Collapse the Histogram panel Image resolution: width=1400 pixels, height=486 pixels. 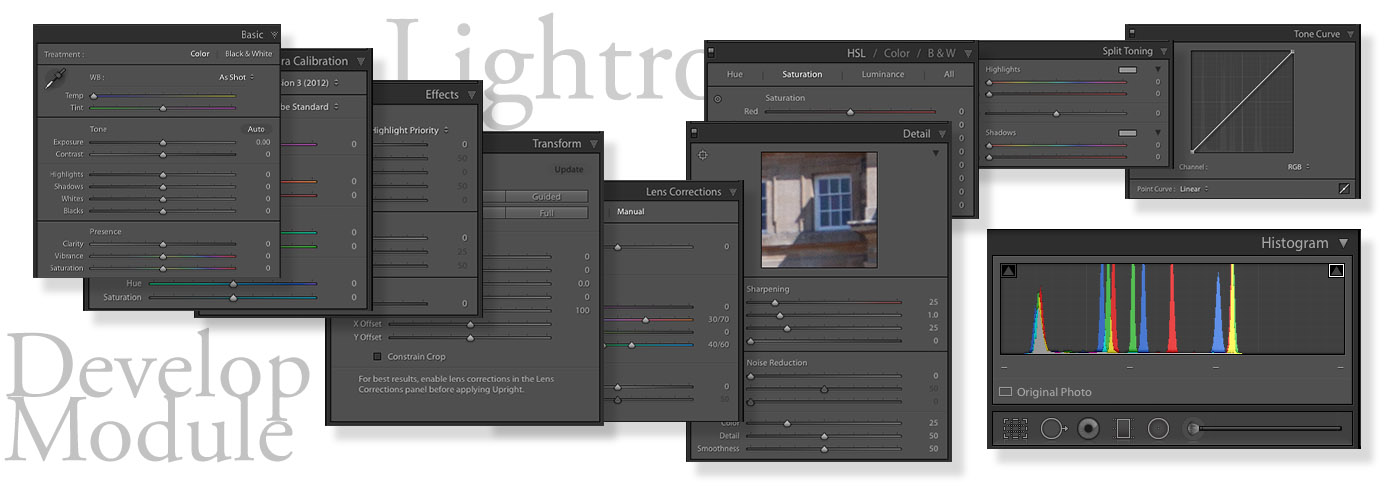(x=1343, y=243)
